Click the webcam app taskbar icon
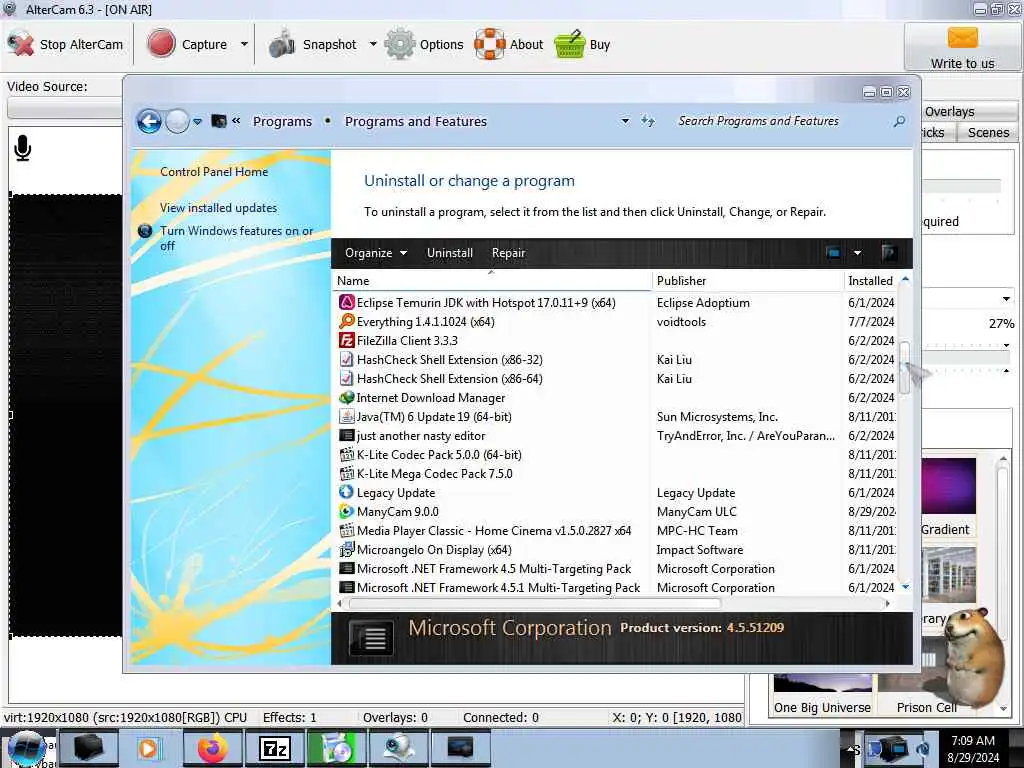 tap(398, 748)
